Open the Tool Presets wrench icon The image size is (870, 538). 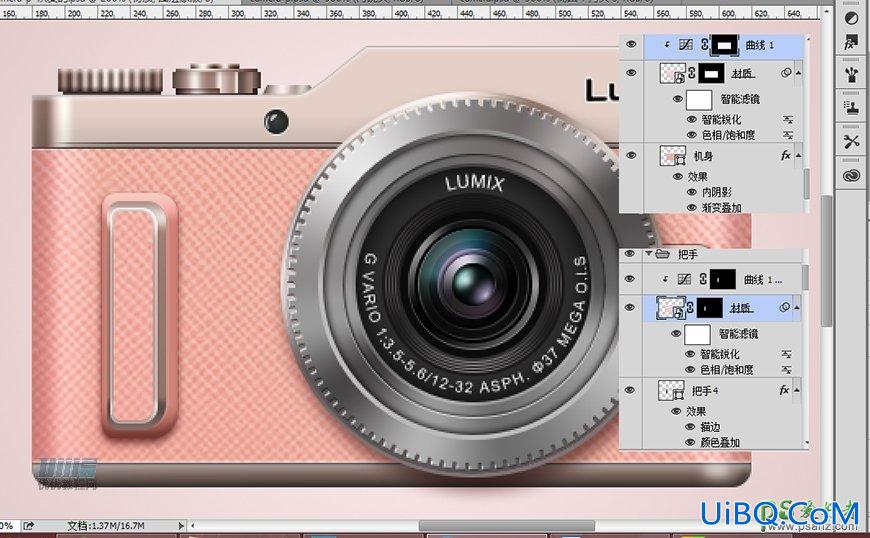(851, 141)
